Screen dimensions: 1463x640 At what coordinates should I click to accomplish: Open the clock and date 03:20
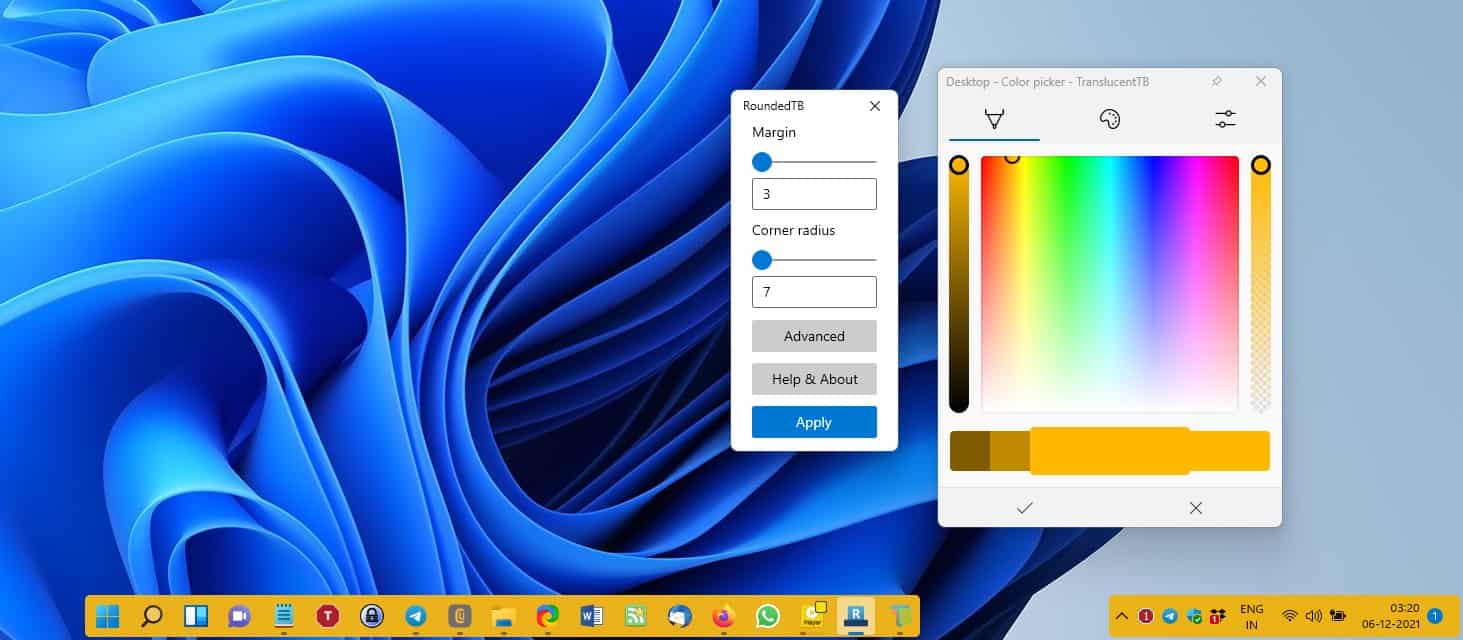coord(1392,616)
